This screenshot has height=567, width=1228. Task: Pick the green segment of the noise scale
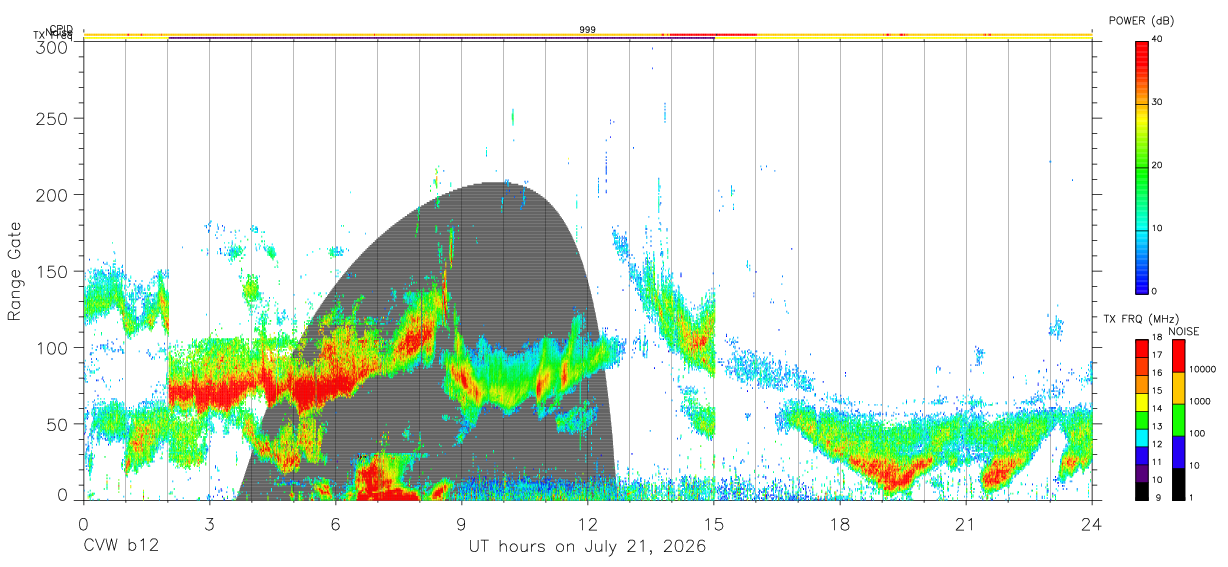[1178, 420]
